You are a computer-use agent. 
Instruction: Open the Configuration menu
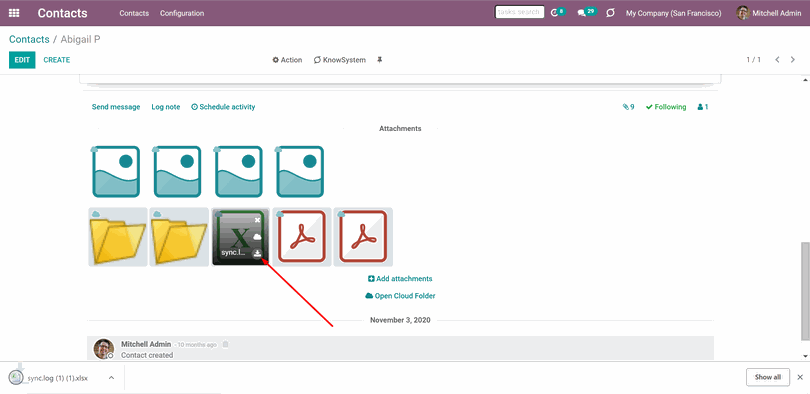pos(182,13)
